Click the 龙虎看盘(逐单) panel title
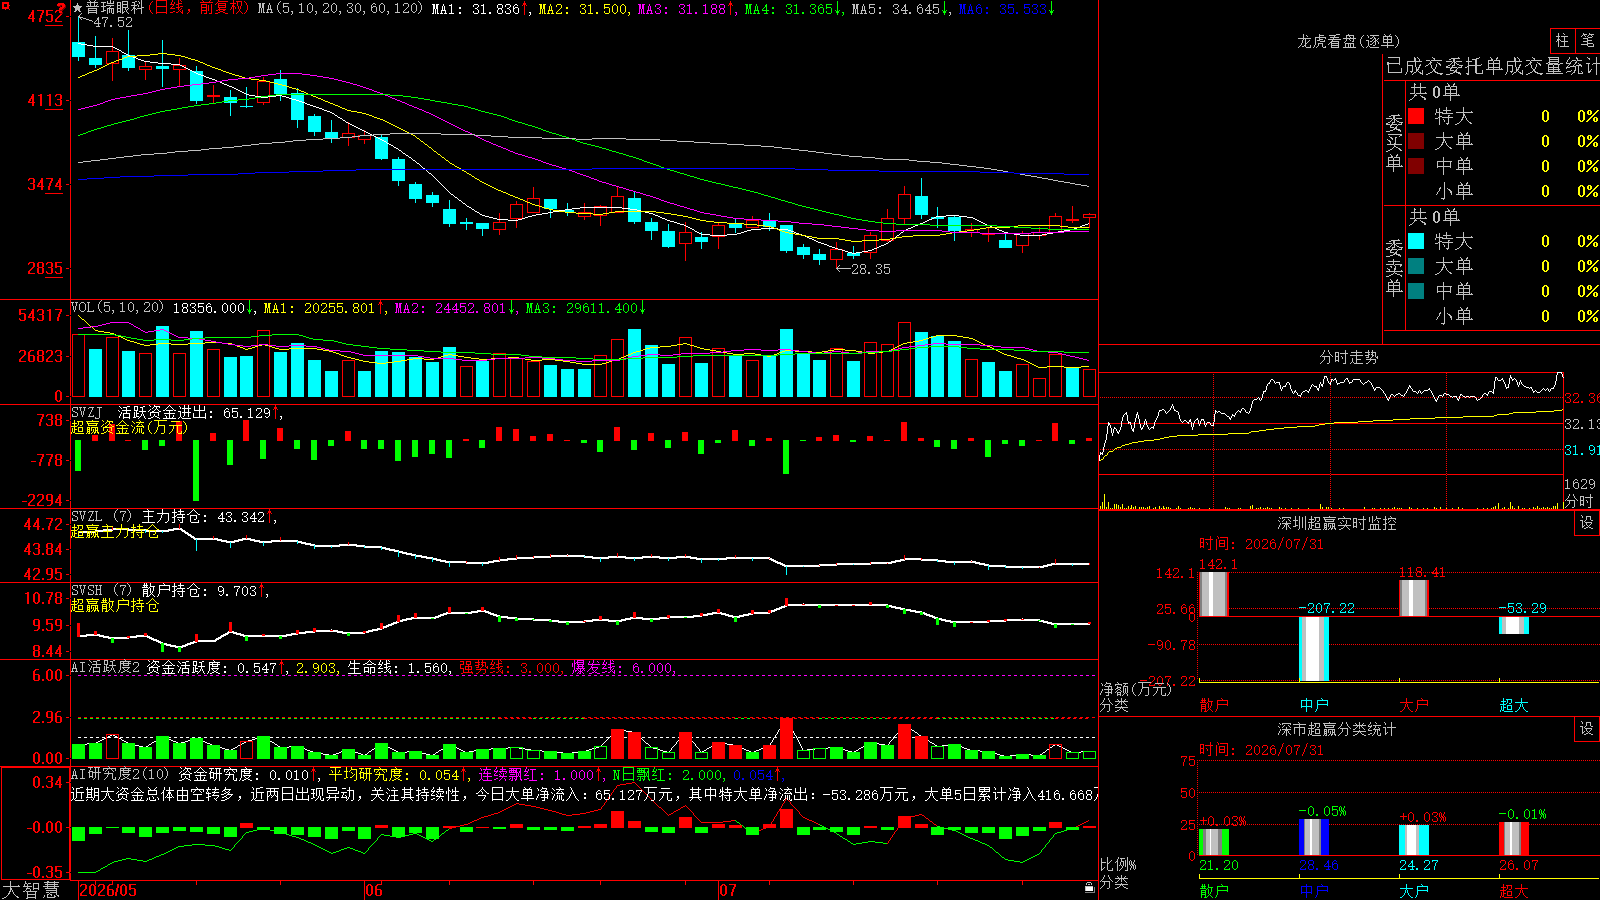The height and width of the screenshot is (900, 1600). click(1348, 41)
